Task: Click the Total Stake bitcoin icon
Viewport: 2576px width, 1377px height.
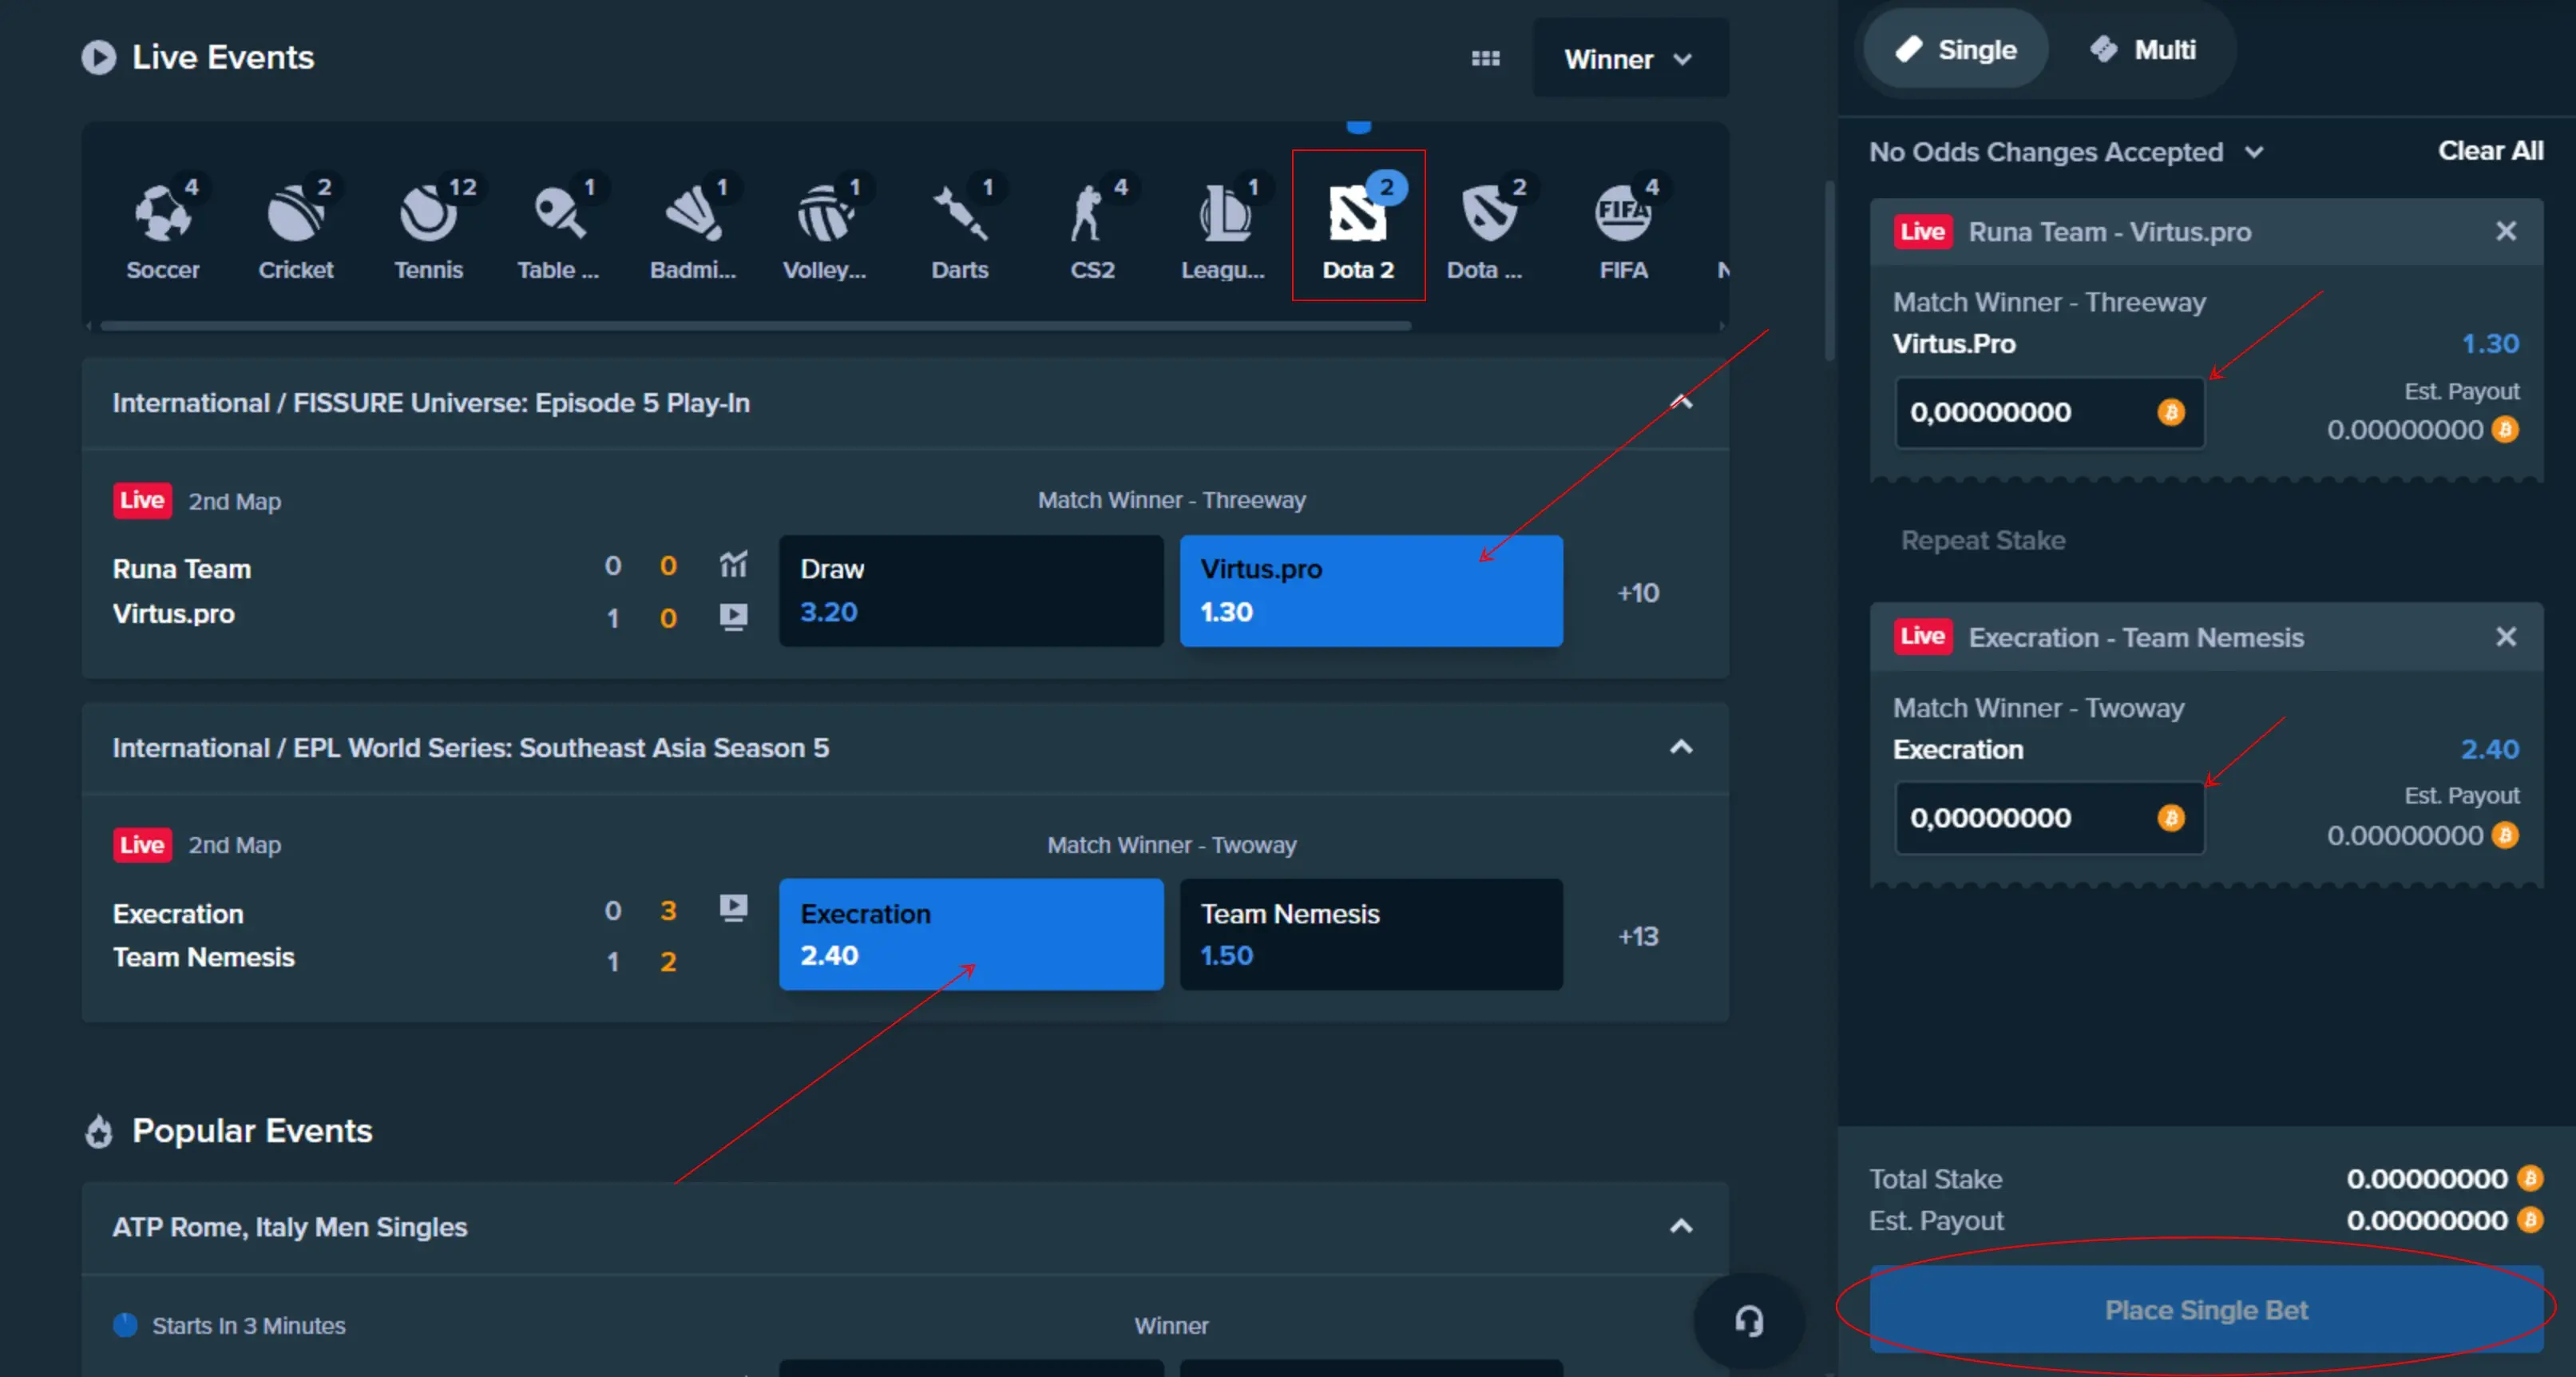Action: [x=2530, y=1179]
